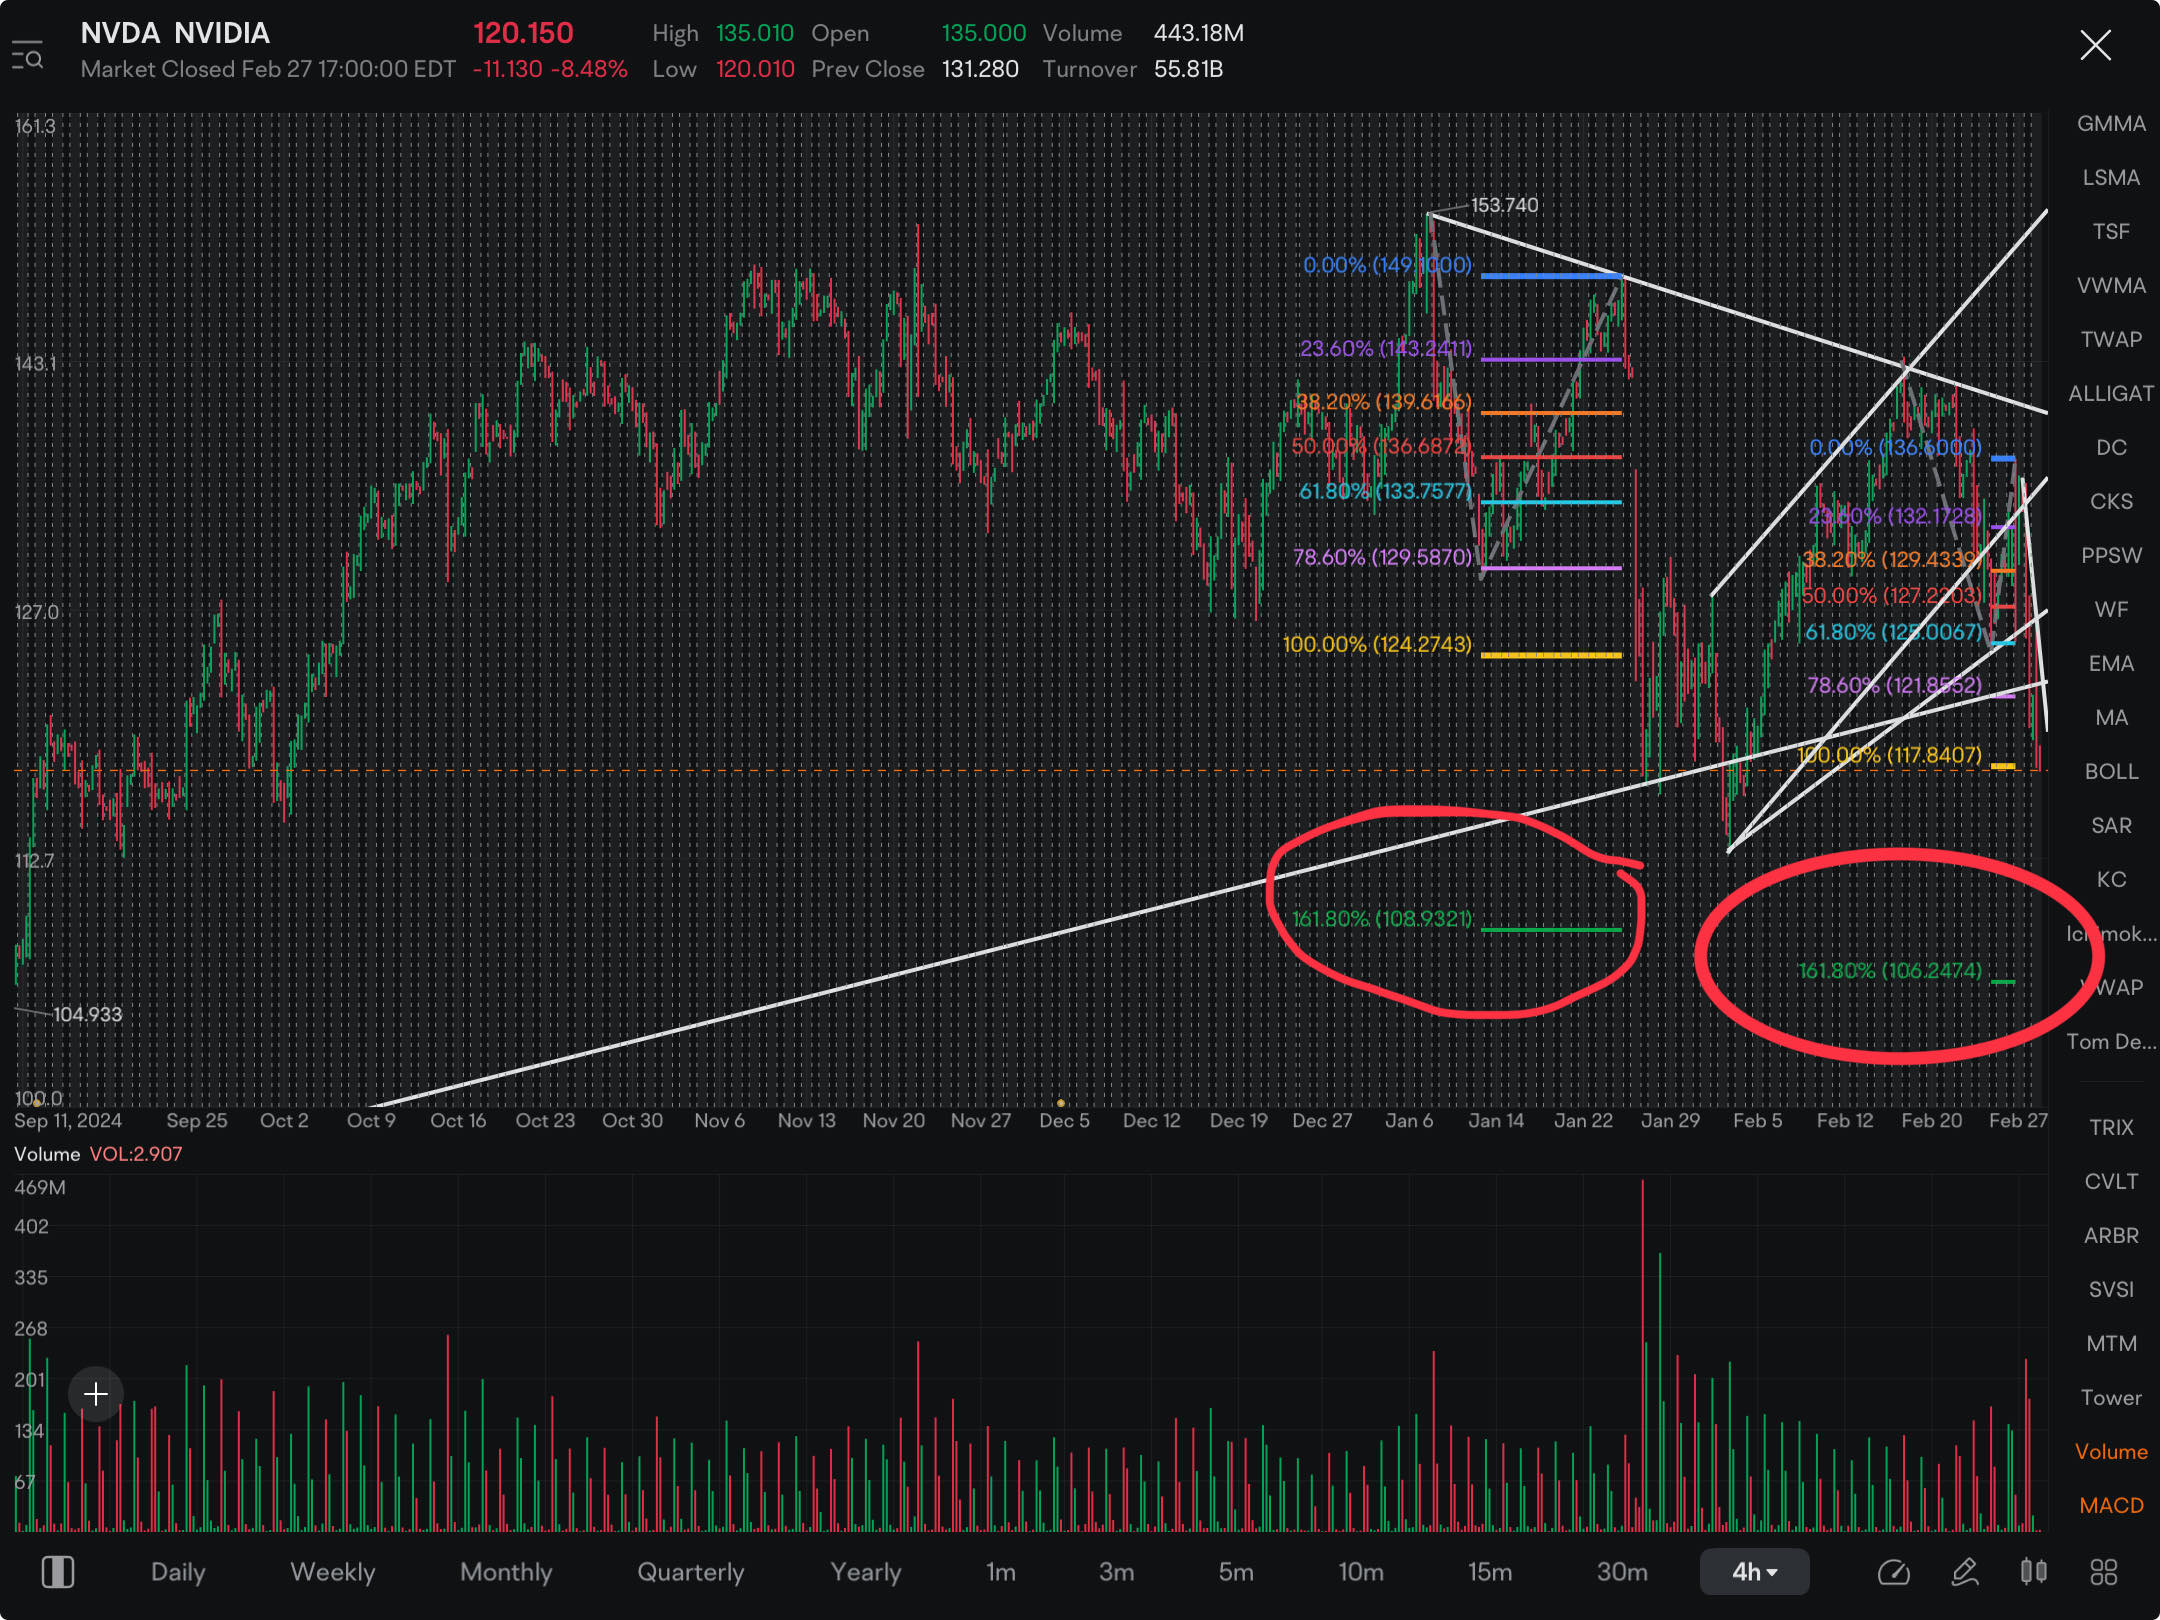Viewport: 2160px width, 1620px height.
Task: Select the 161.80% (108.9321) Fibonacci level
Action: 1382,918
